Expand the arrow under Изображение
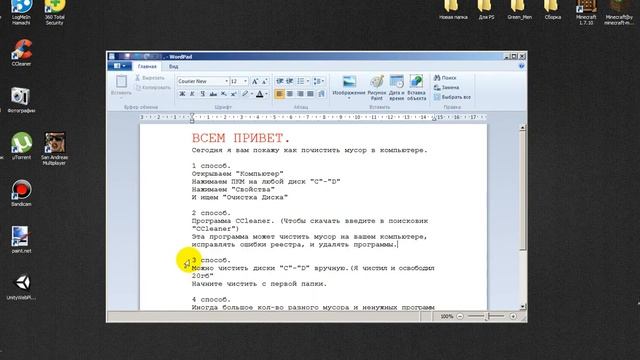640x360 pixels. click(349, 98)
